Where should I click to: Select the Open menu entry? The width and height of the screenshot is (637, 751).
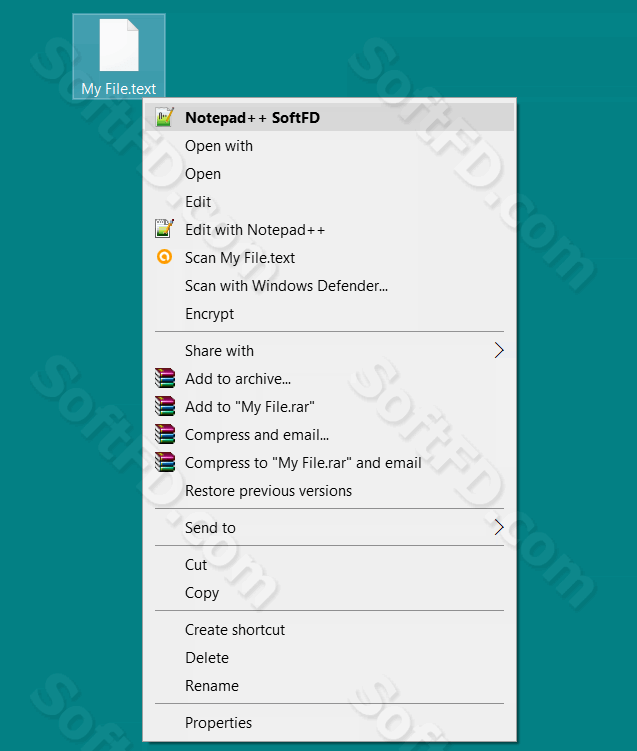click(x=330, y=173)
